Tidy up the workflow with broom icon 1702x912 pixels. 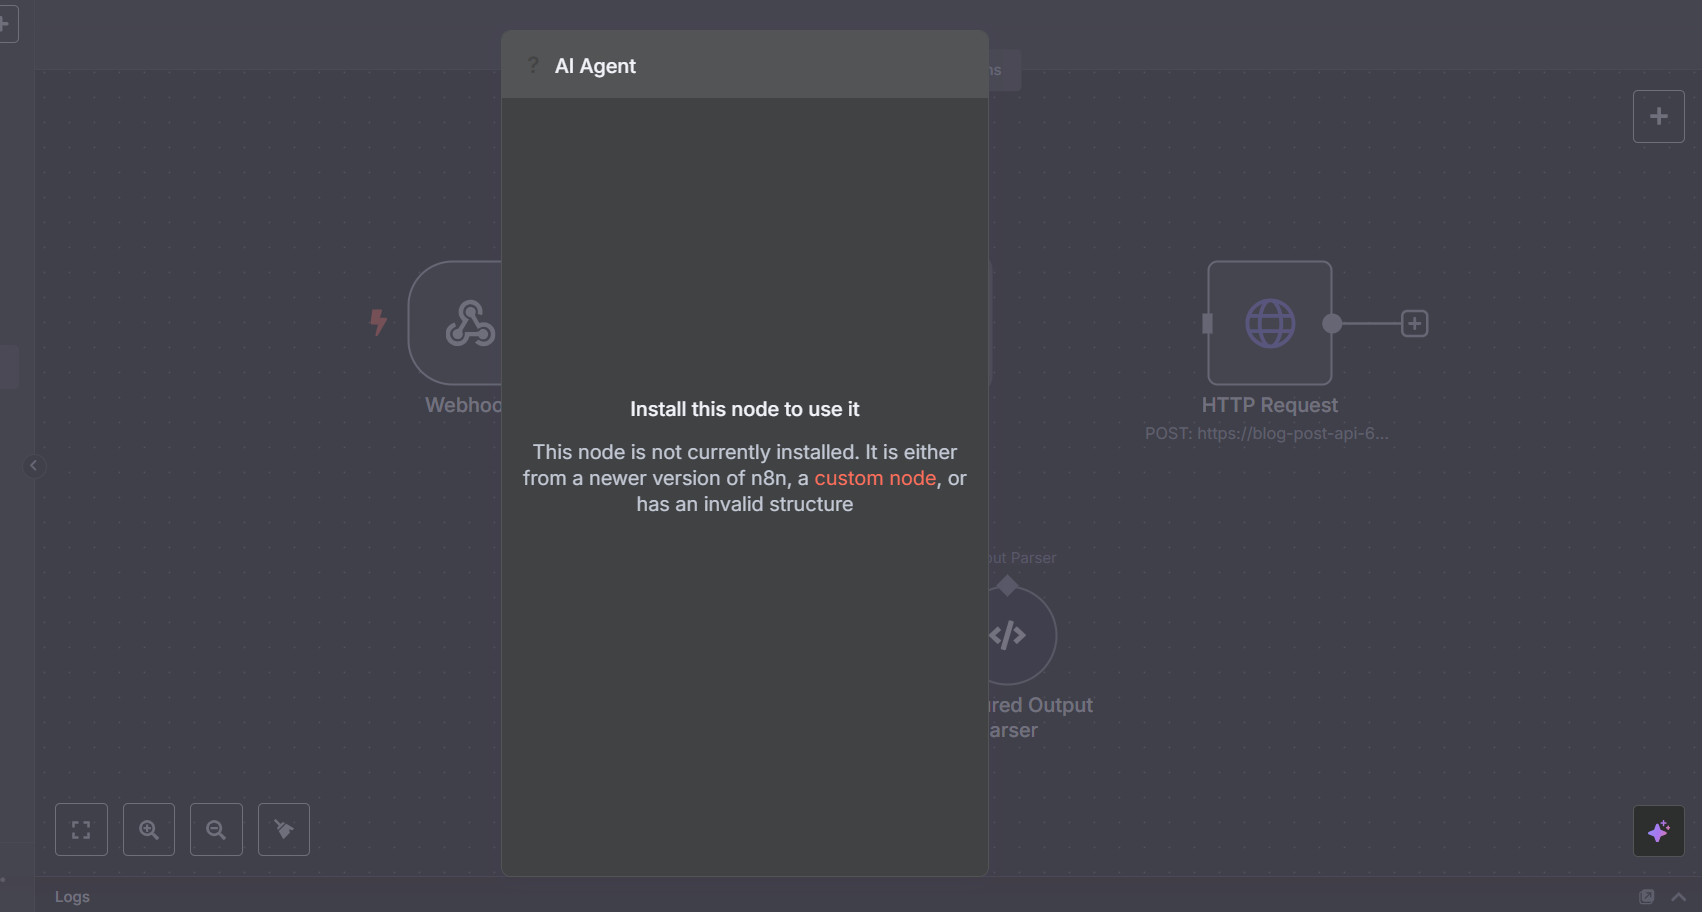coord(284,829)
